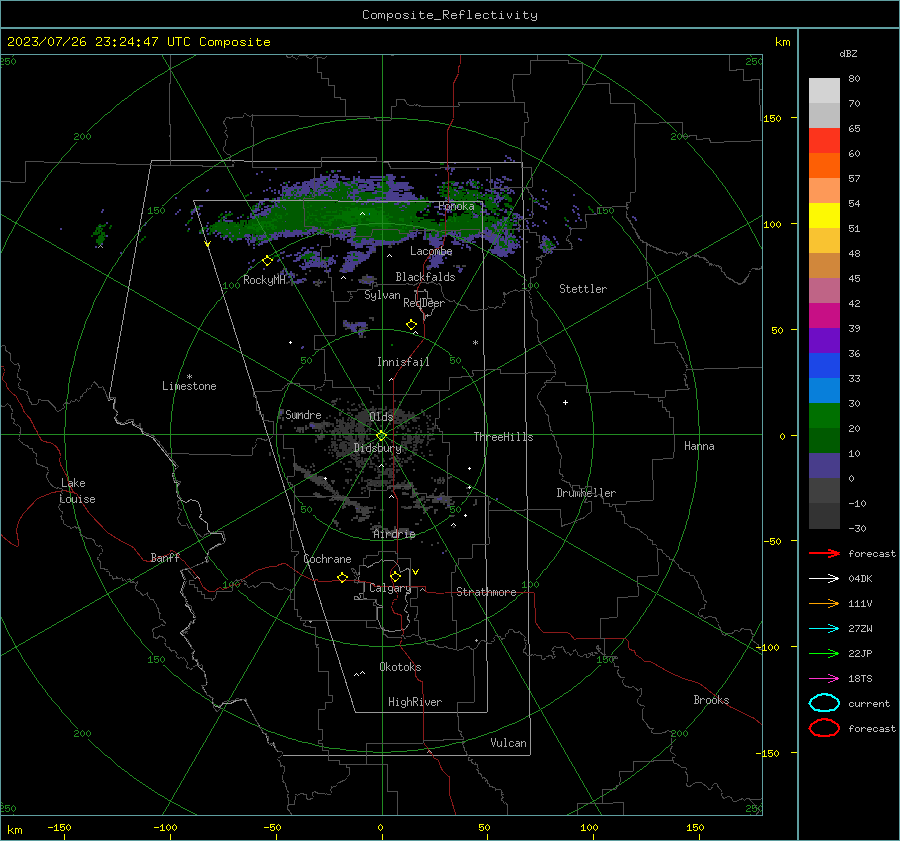Click the HighRiver label

415,702
